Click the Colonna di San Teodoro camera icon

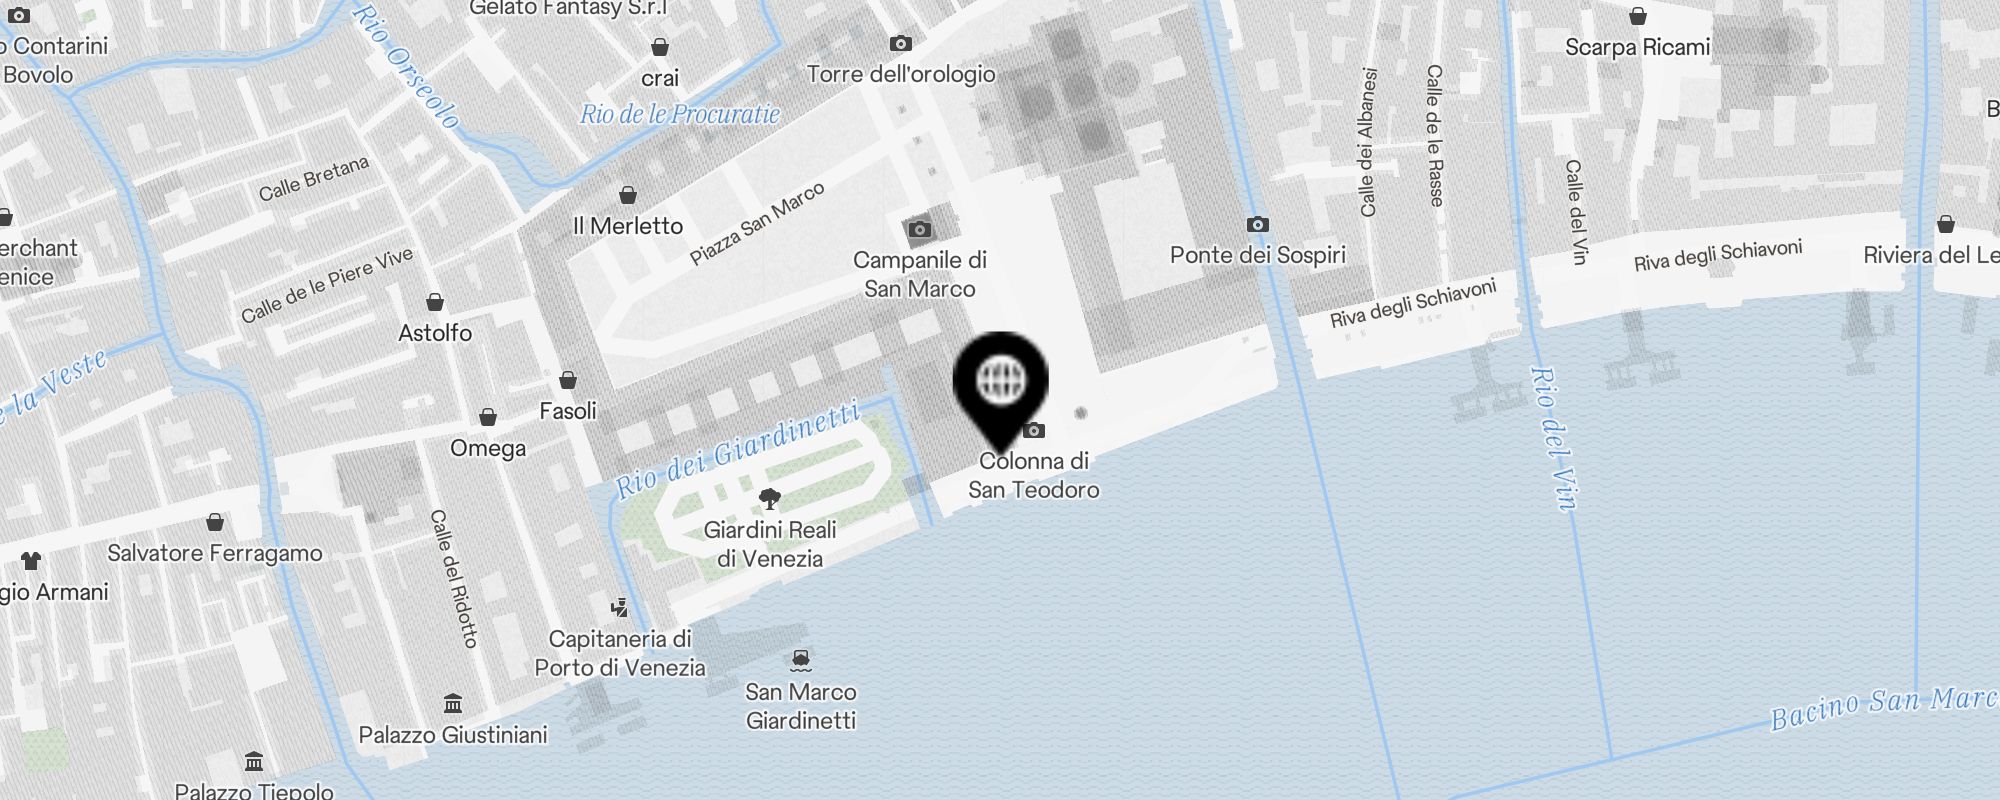pos(1034,431)
